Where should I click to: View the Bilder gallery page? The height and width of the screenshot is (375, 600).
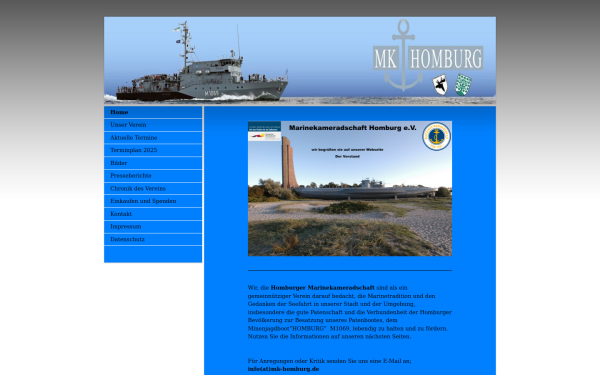[x=153, y=163]
